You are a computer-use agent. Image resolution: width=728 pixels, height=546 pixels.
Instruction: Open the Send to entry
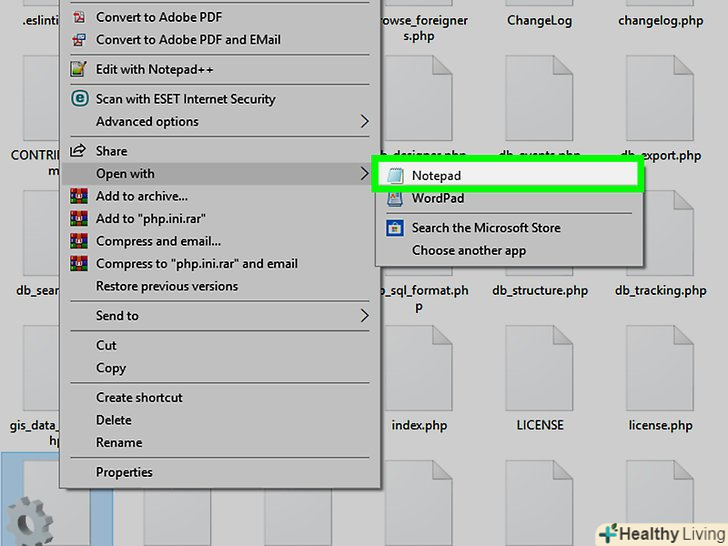click(x=220, y=316)
